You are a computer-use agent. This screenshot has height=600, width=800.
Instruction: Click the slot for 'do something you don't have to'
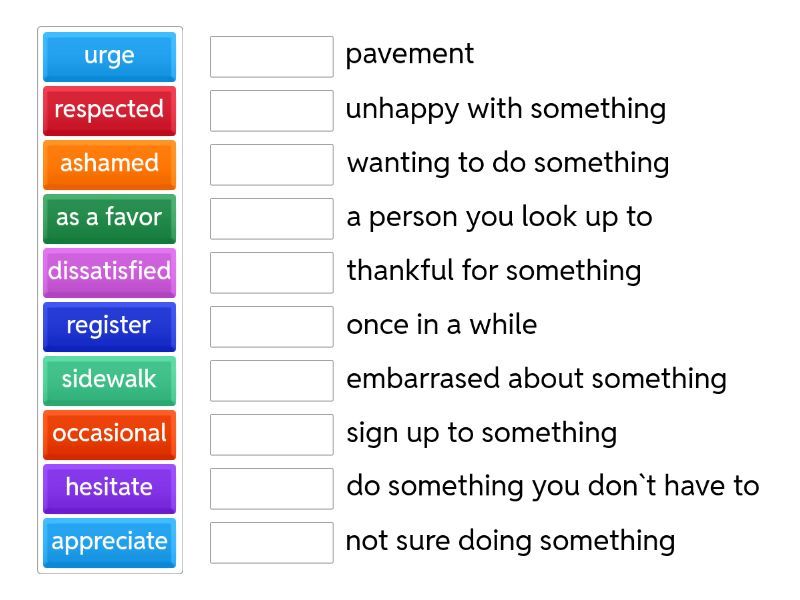pyautogui.click(x=271, y=488)
